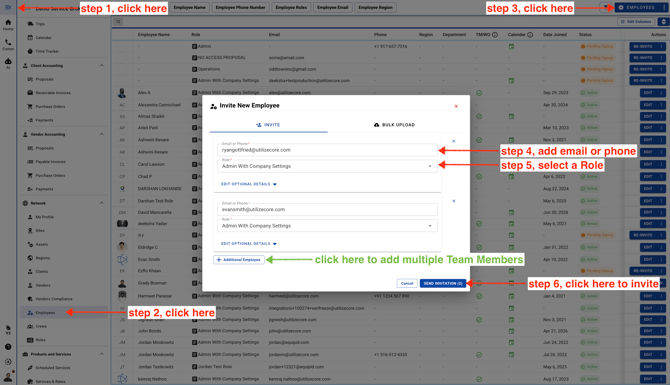Open Receivable Invoices under Client Accounting
Image resolution: width=670 pixels, height=385 pixels.
point(53,93)
